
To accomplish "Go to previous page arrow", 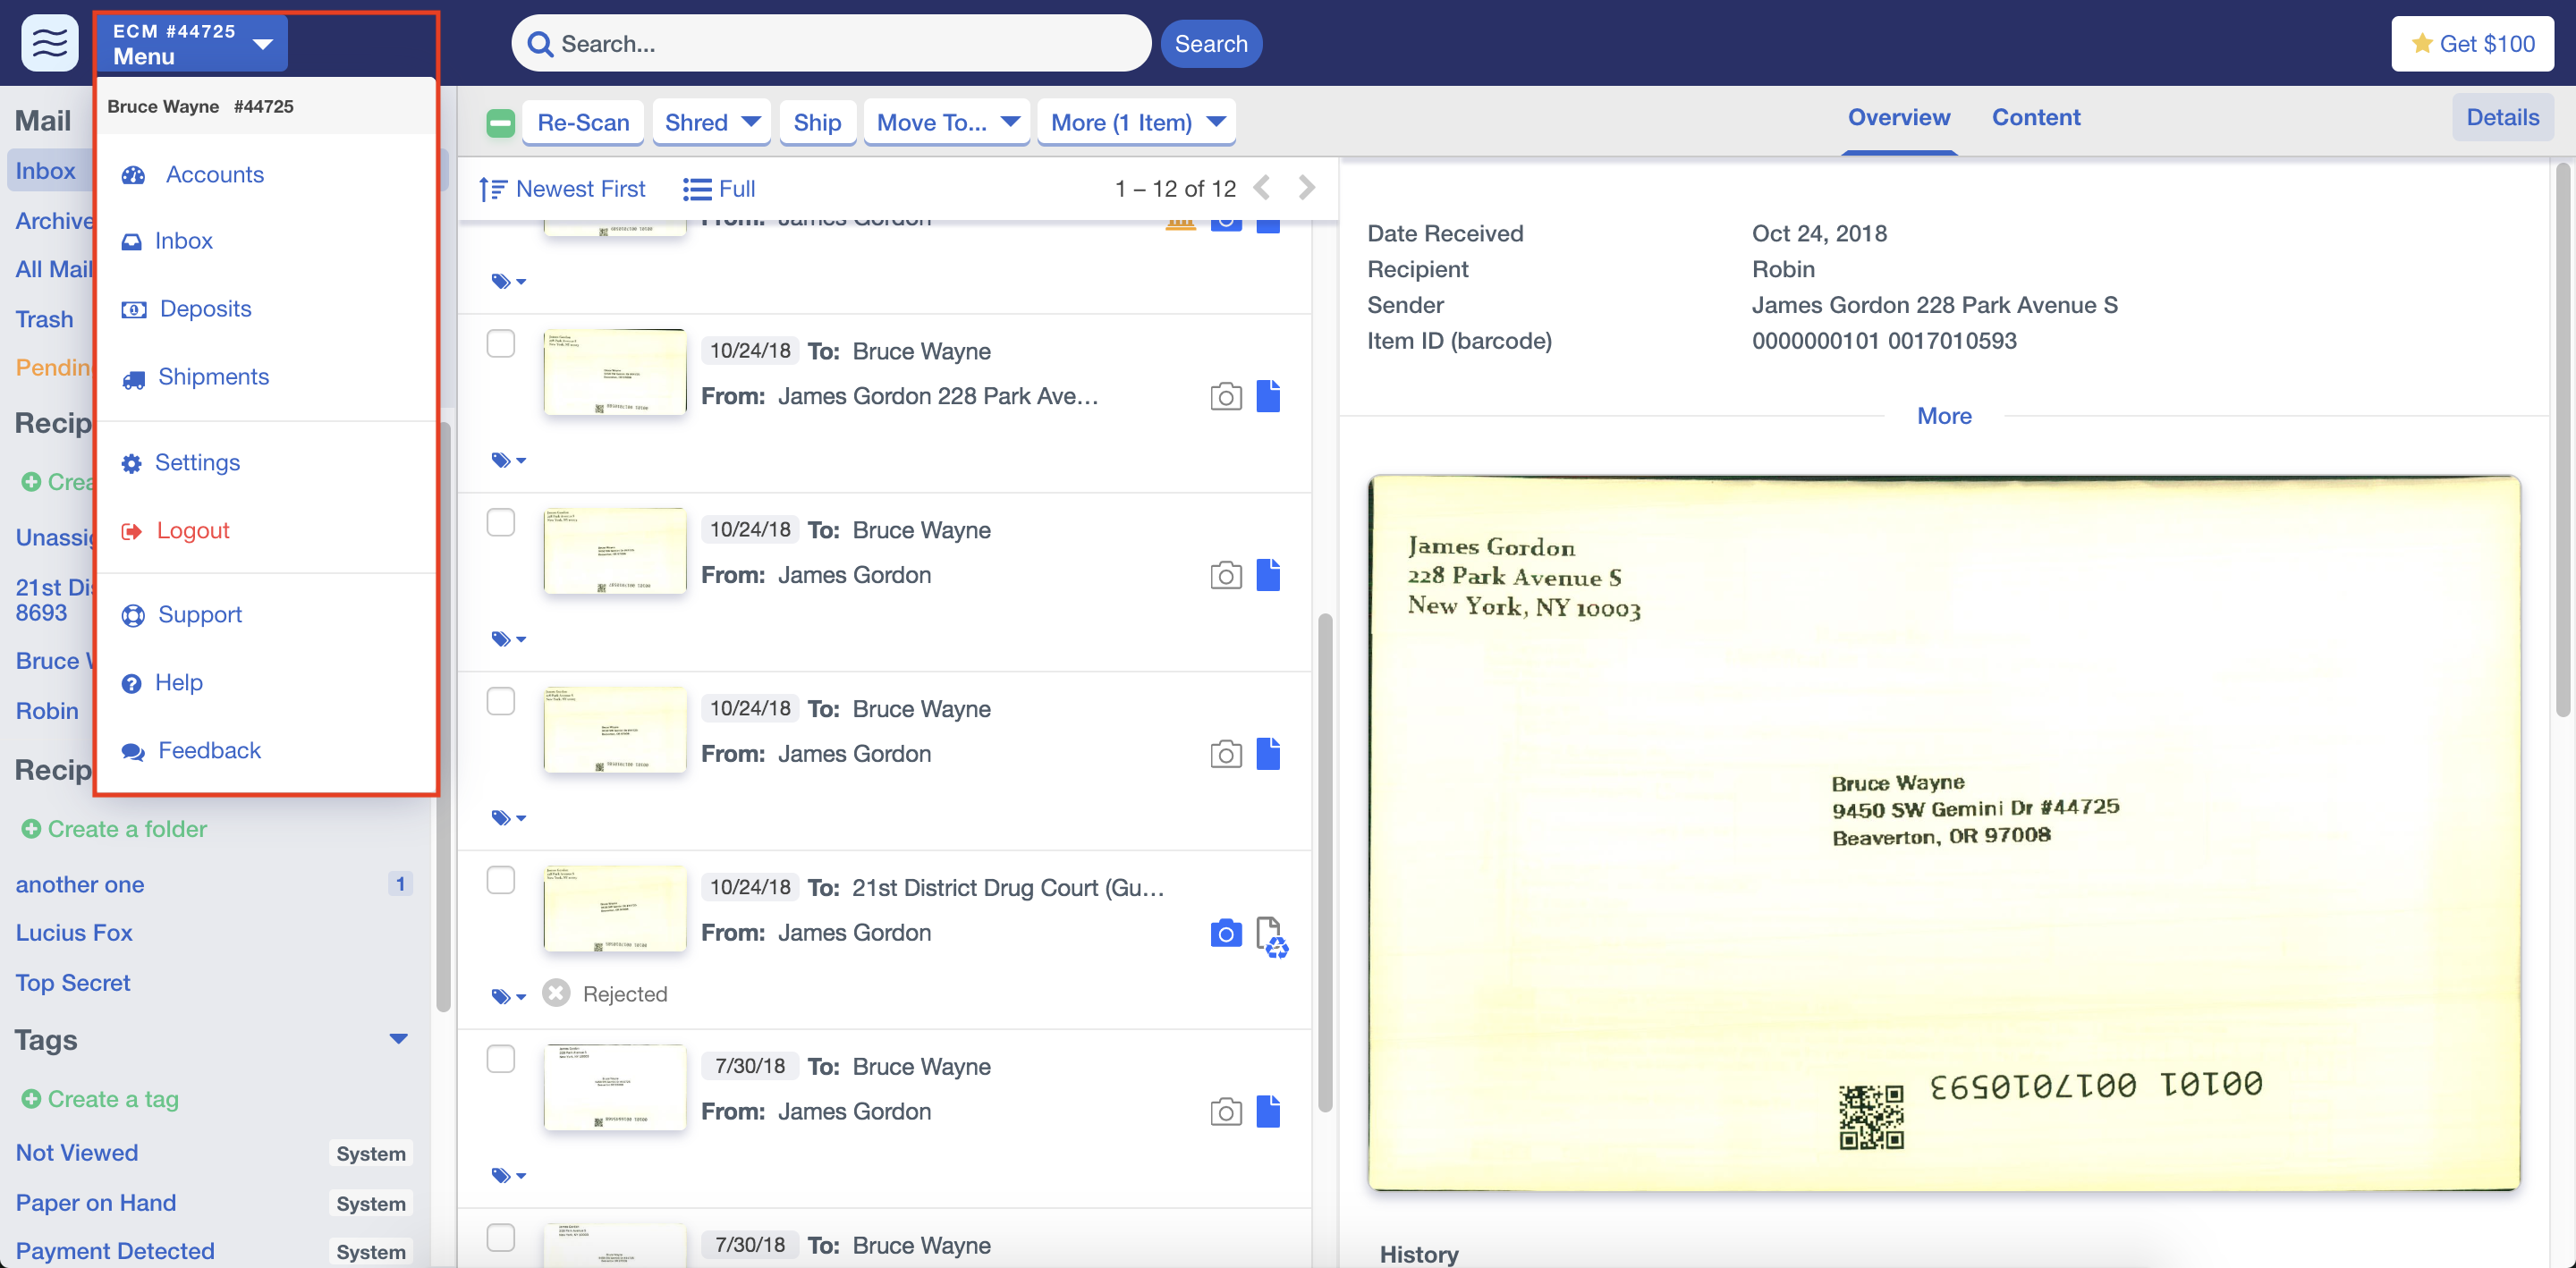I will pyautogui.click(x=1262, y=188).
